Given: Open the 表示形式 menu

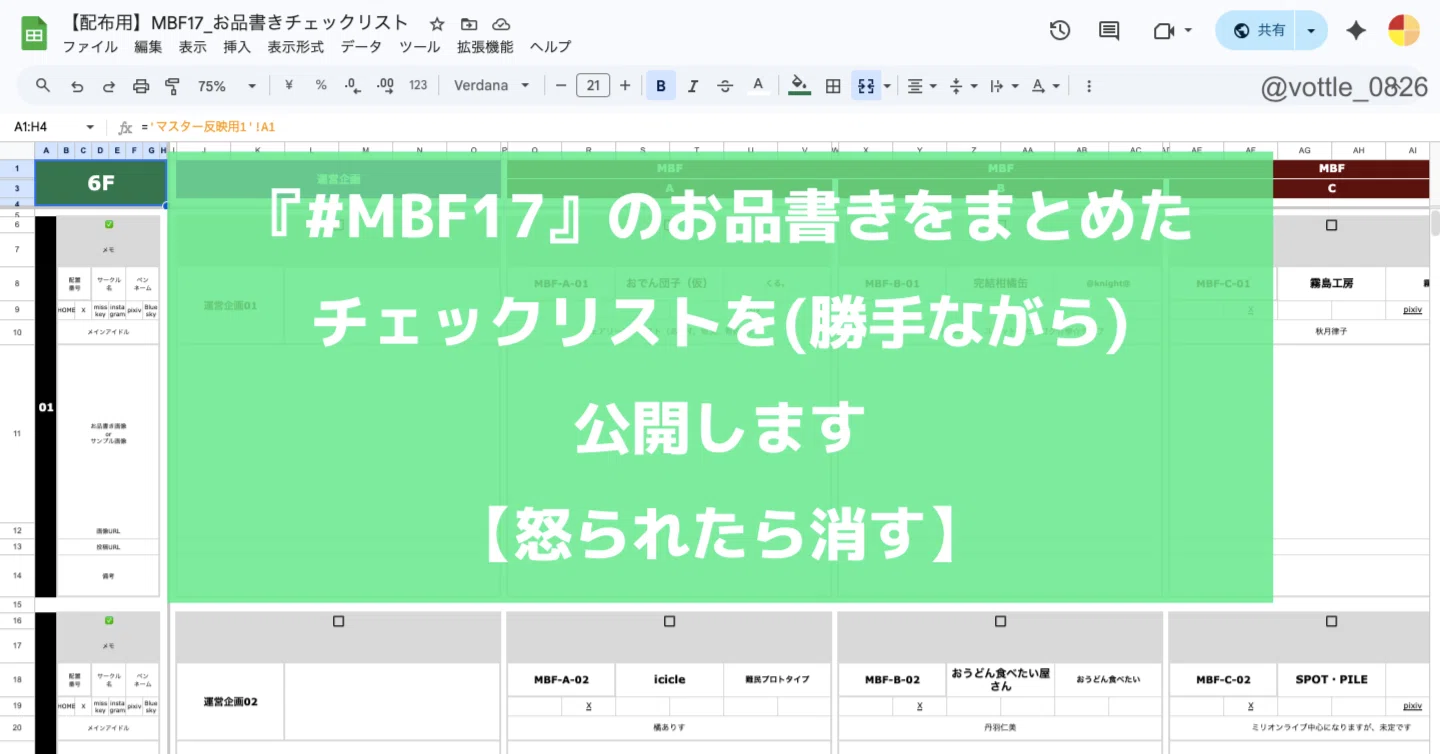Looking at the screenshot, I should click(x=296, y=47).
